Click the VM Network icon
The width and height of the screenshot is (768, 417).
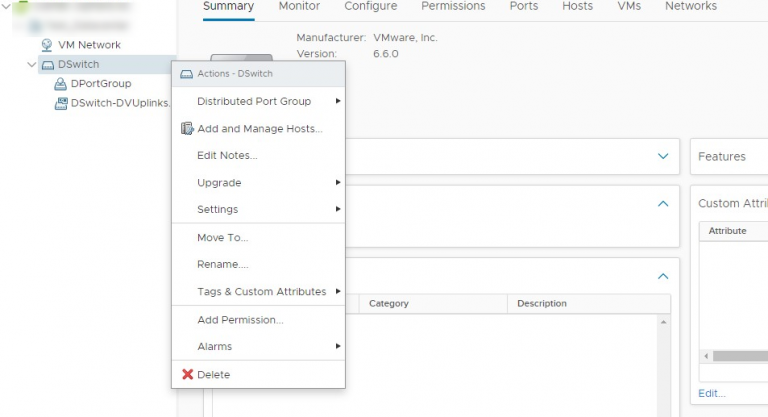47,45
